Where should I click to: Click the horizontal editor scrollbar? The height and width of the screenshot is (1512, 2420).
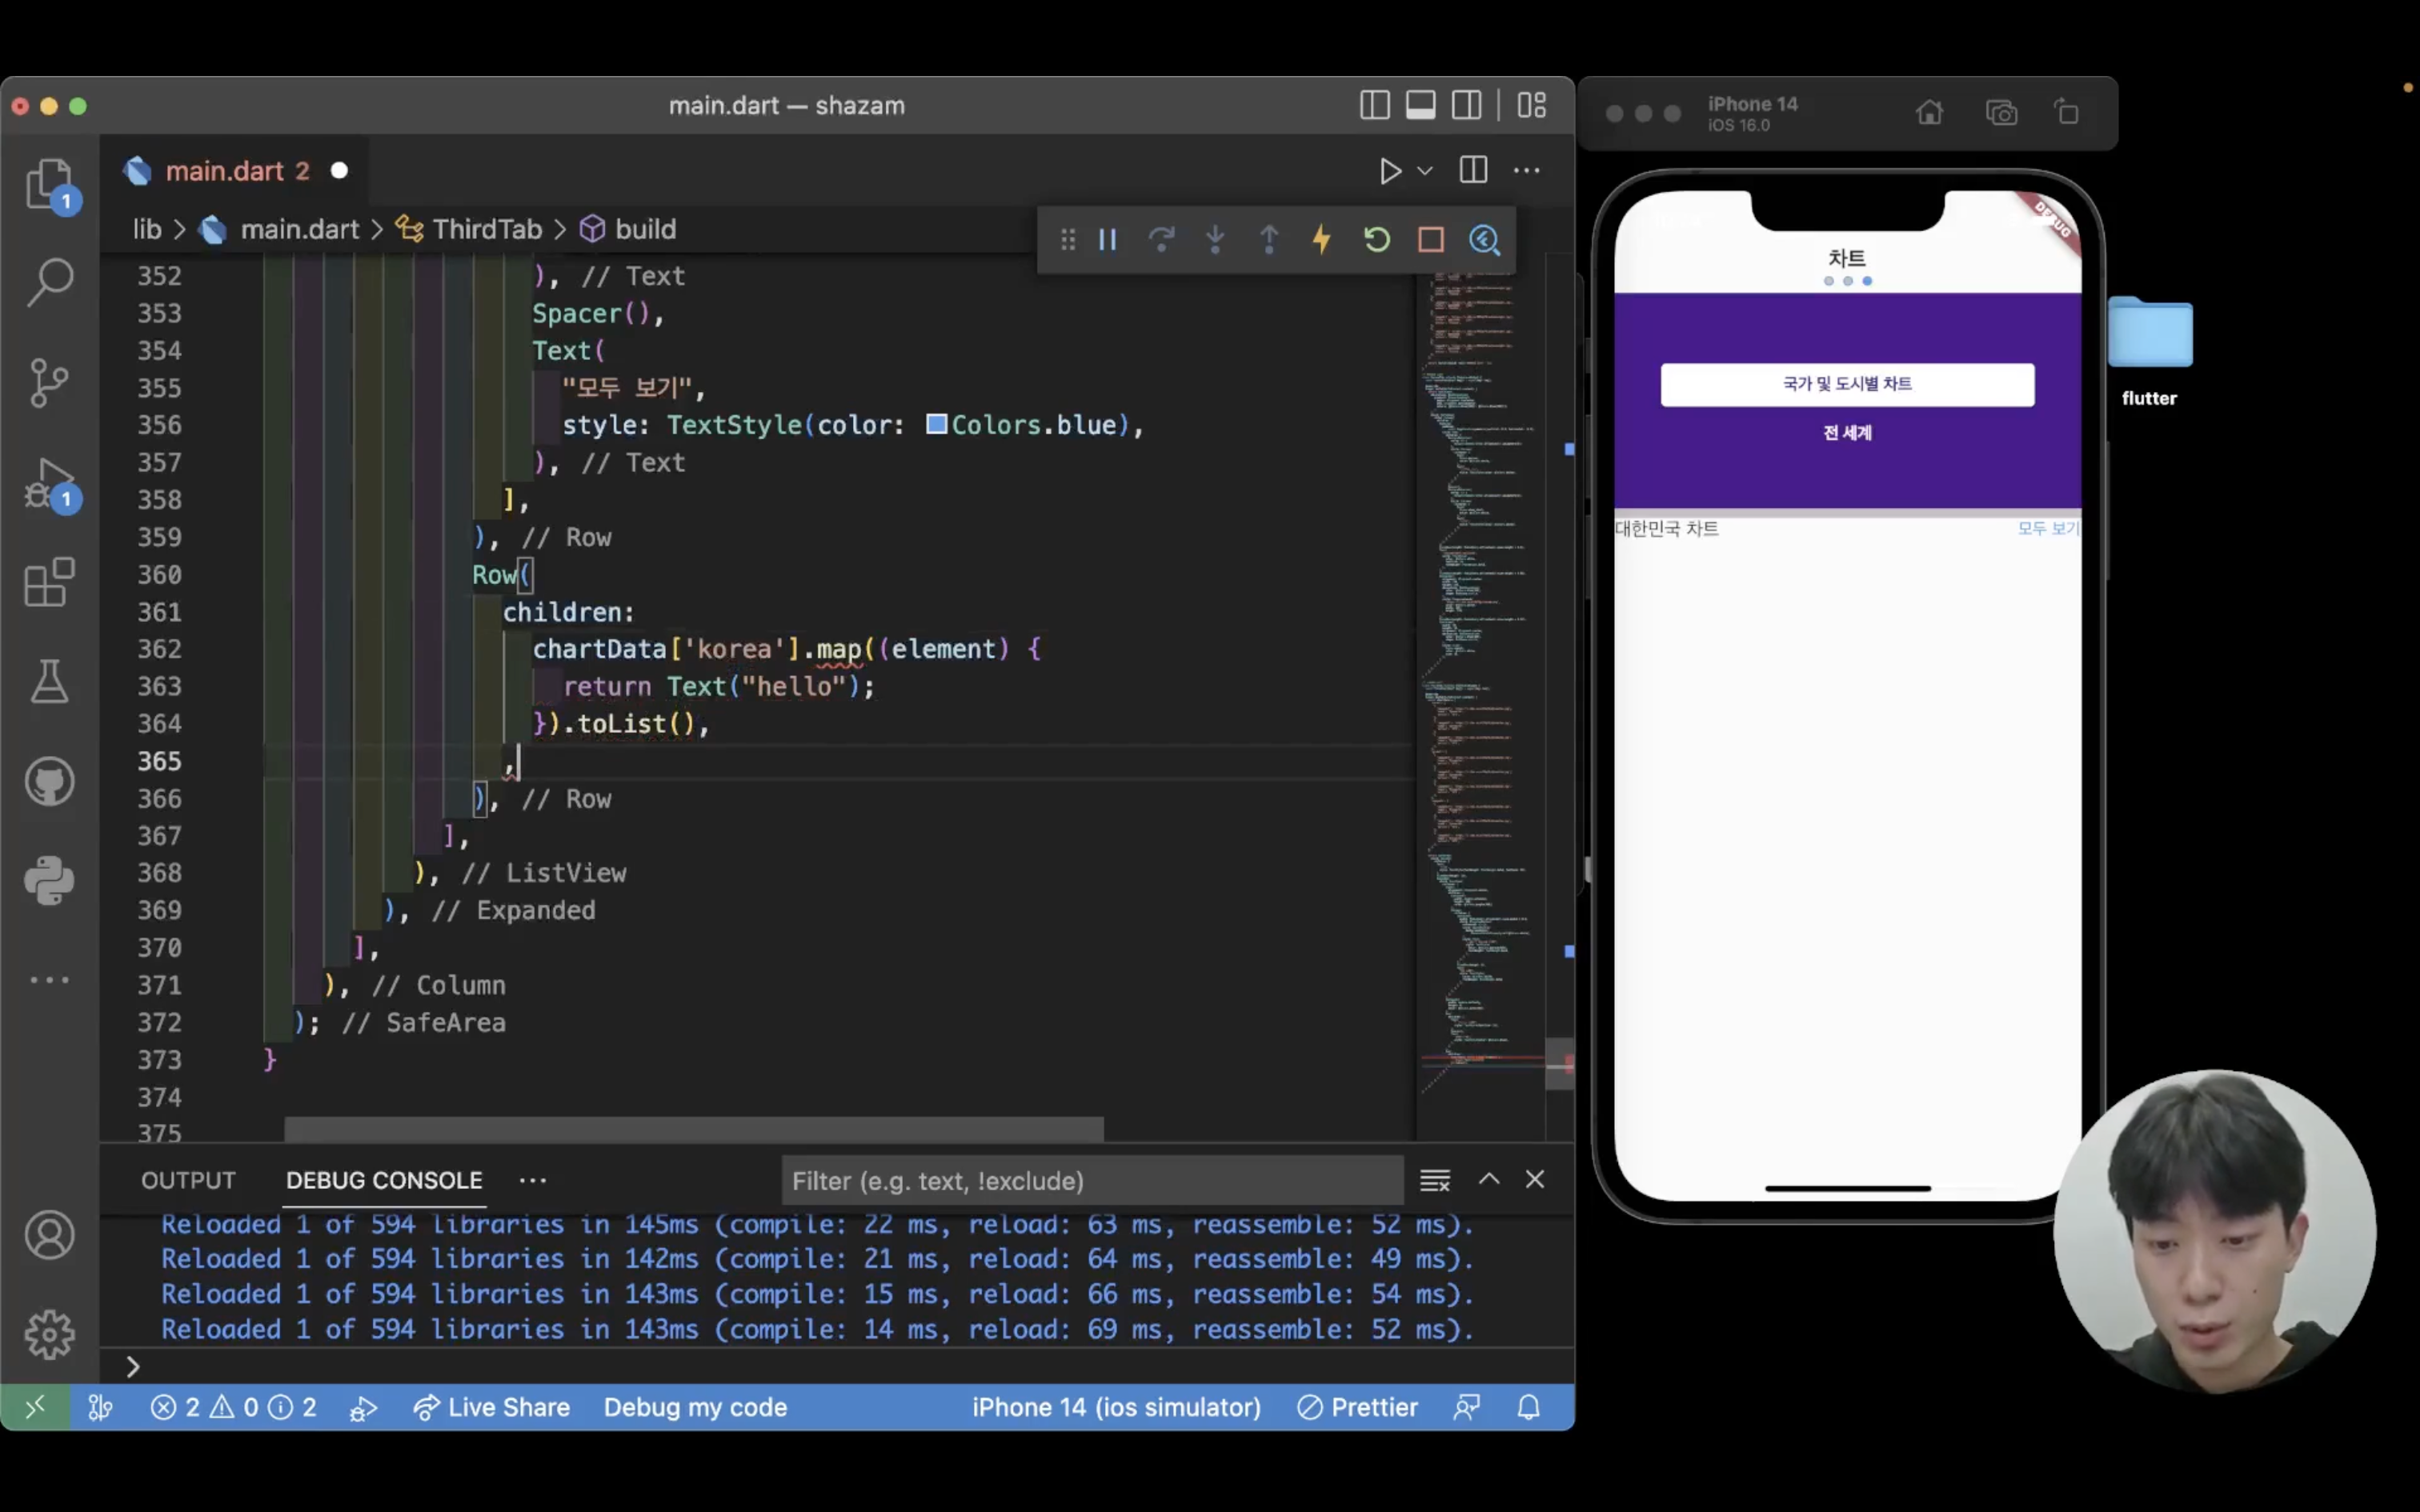pos(694,1130)
